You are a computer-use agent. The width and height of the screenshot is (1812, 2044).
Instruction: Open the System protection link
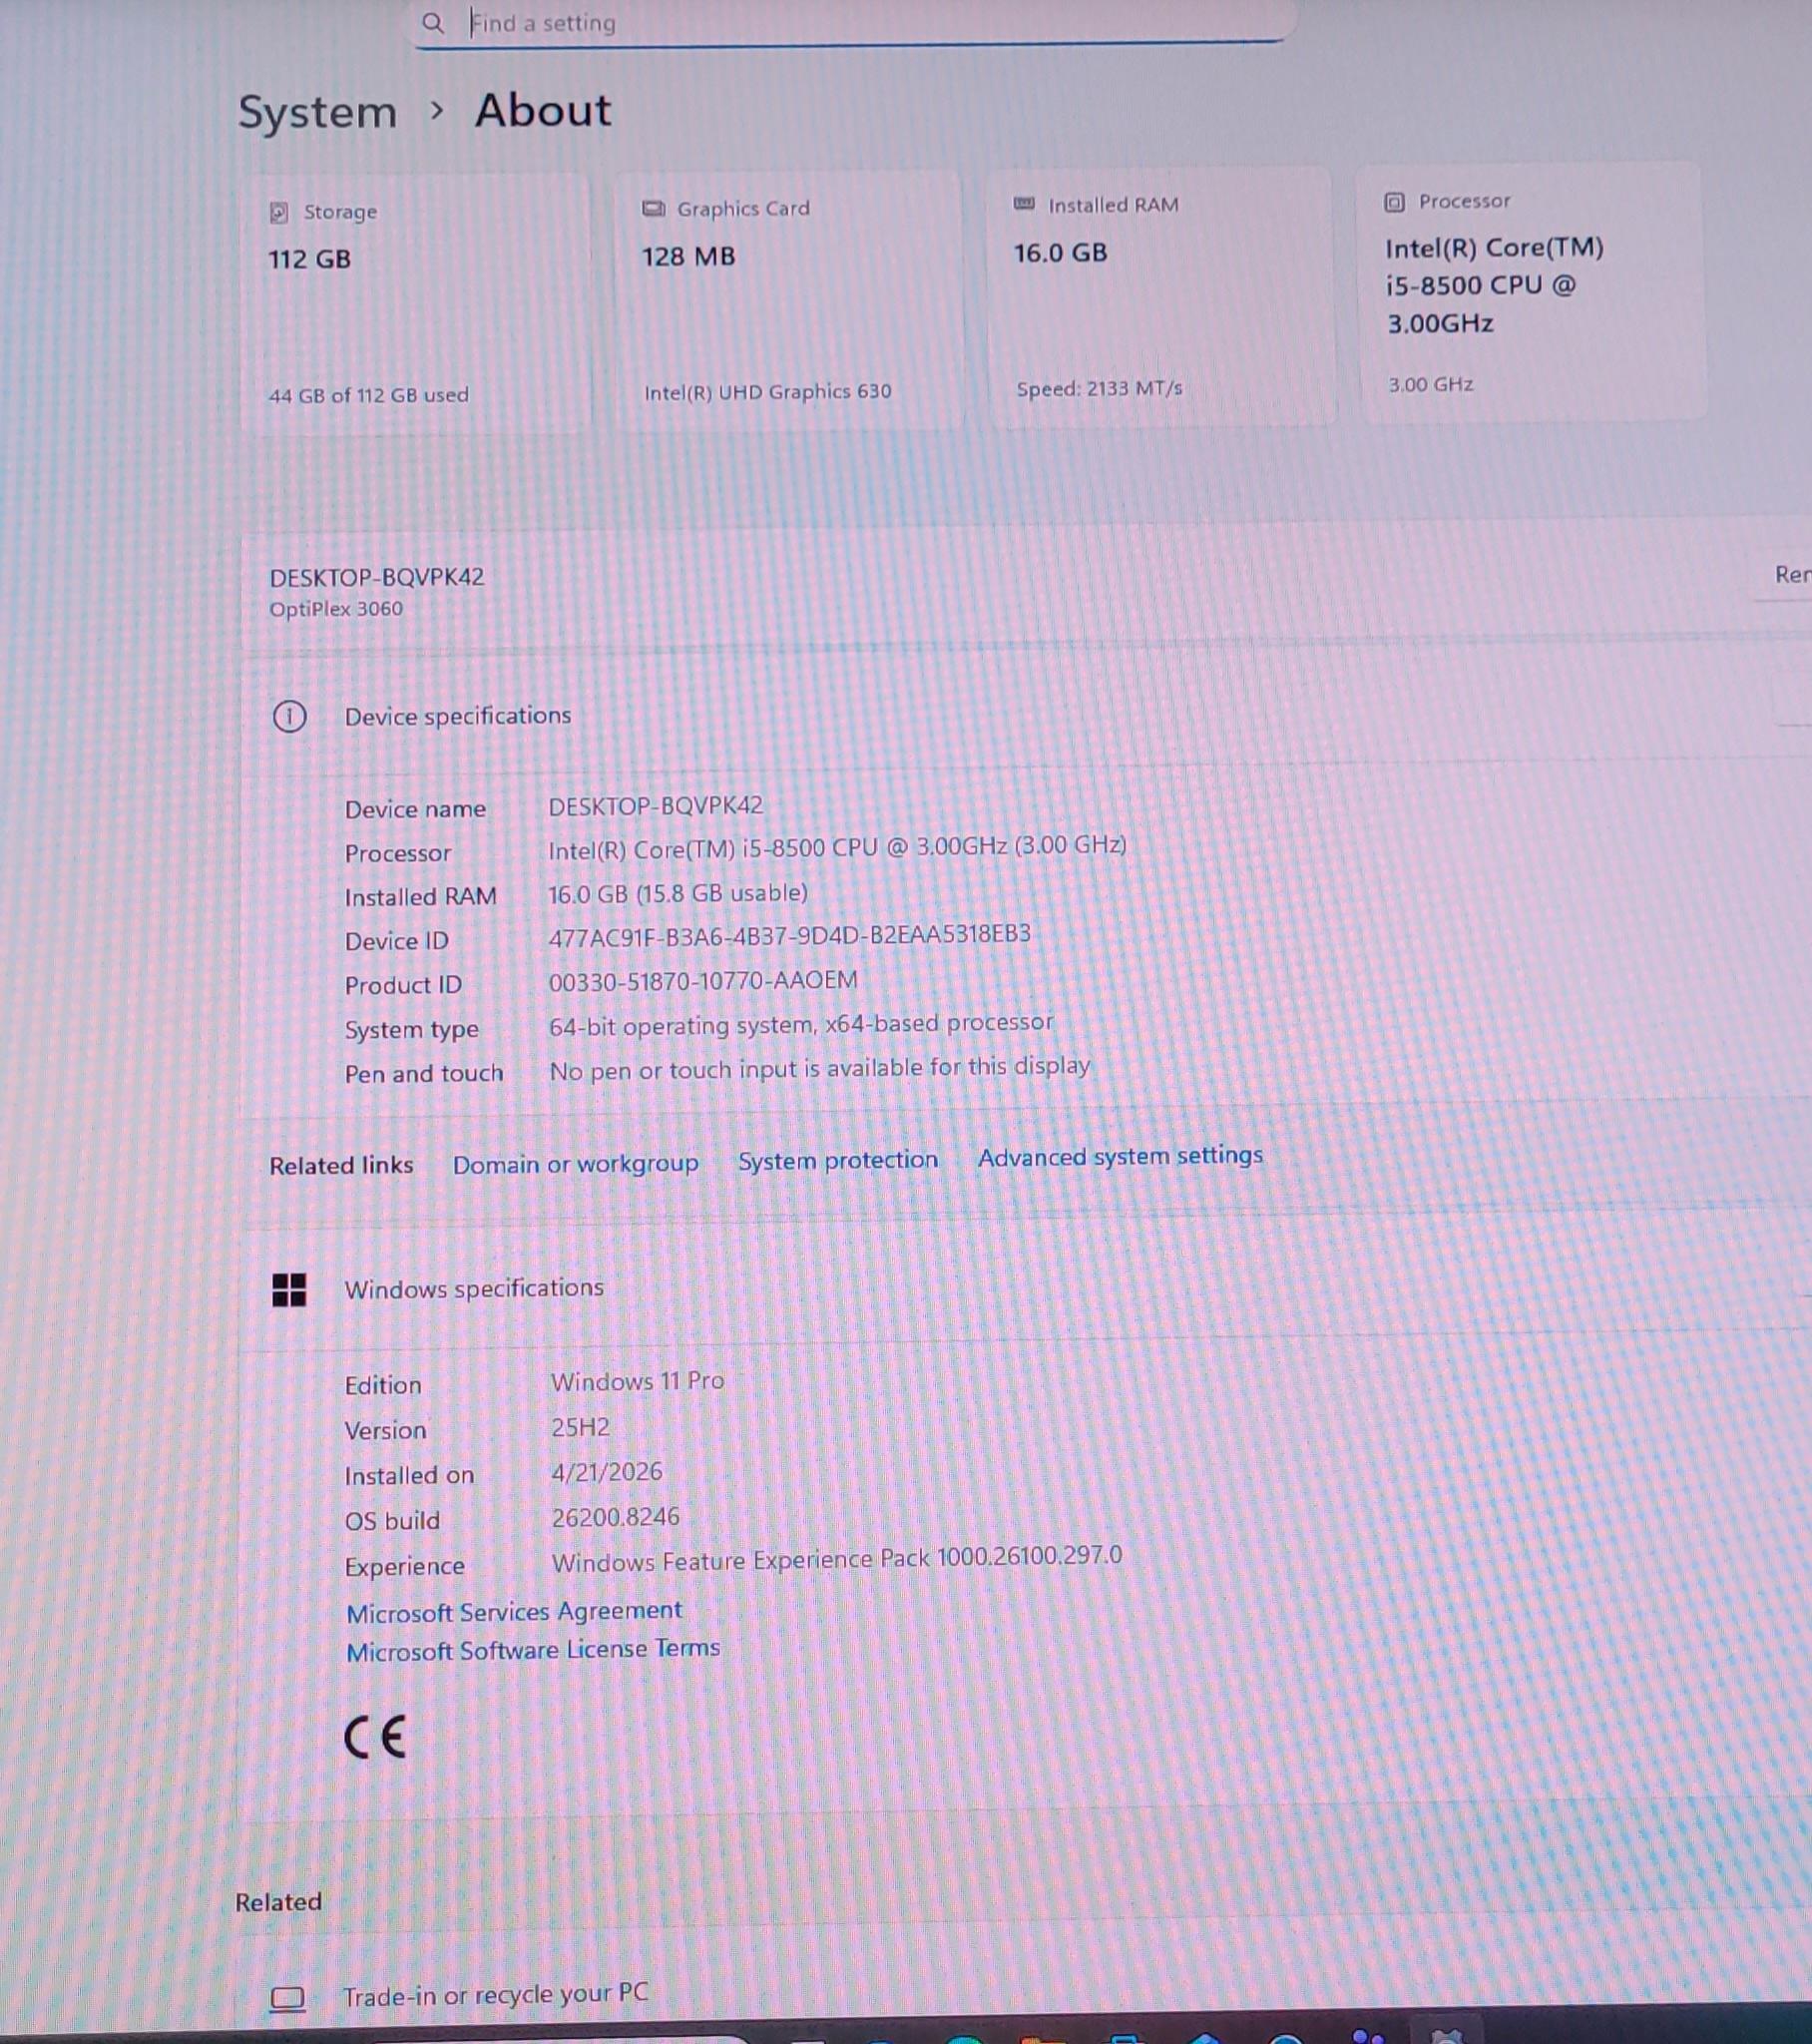(838, 1160)
